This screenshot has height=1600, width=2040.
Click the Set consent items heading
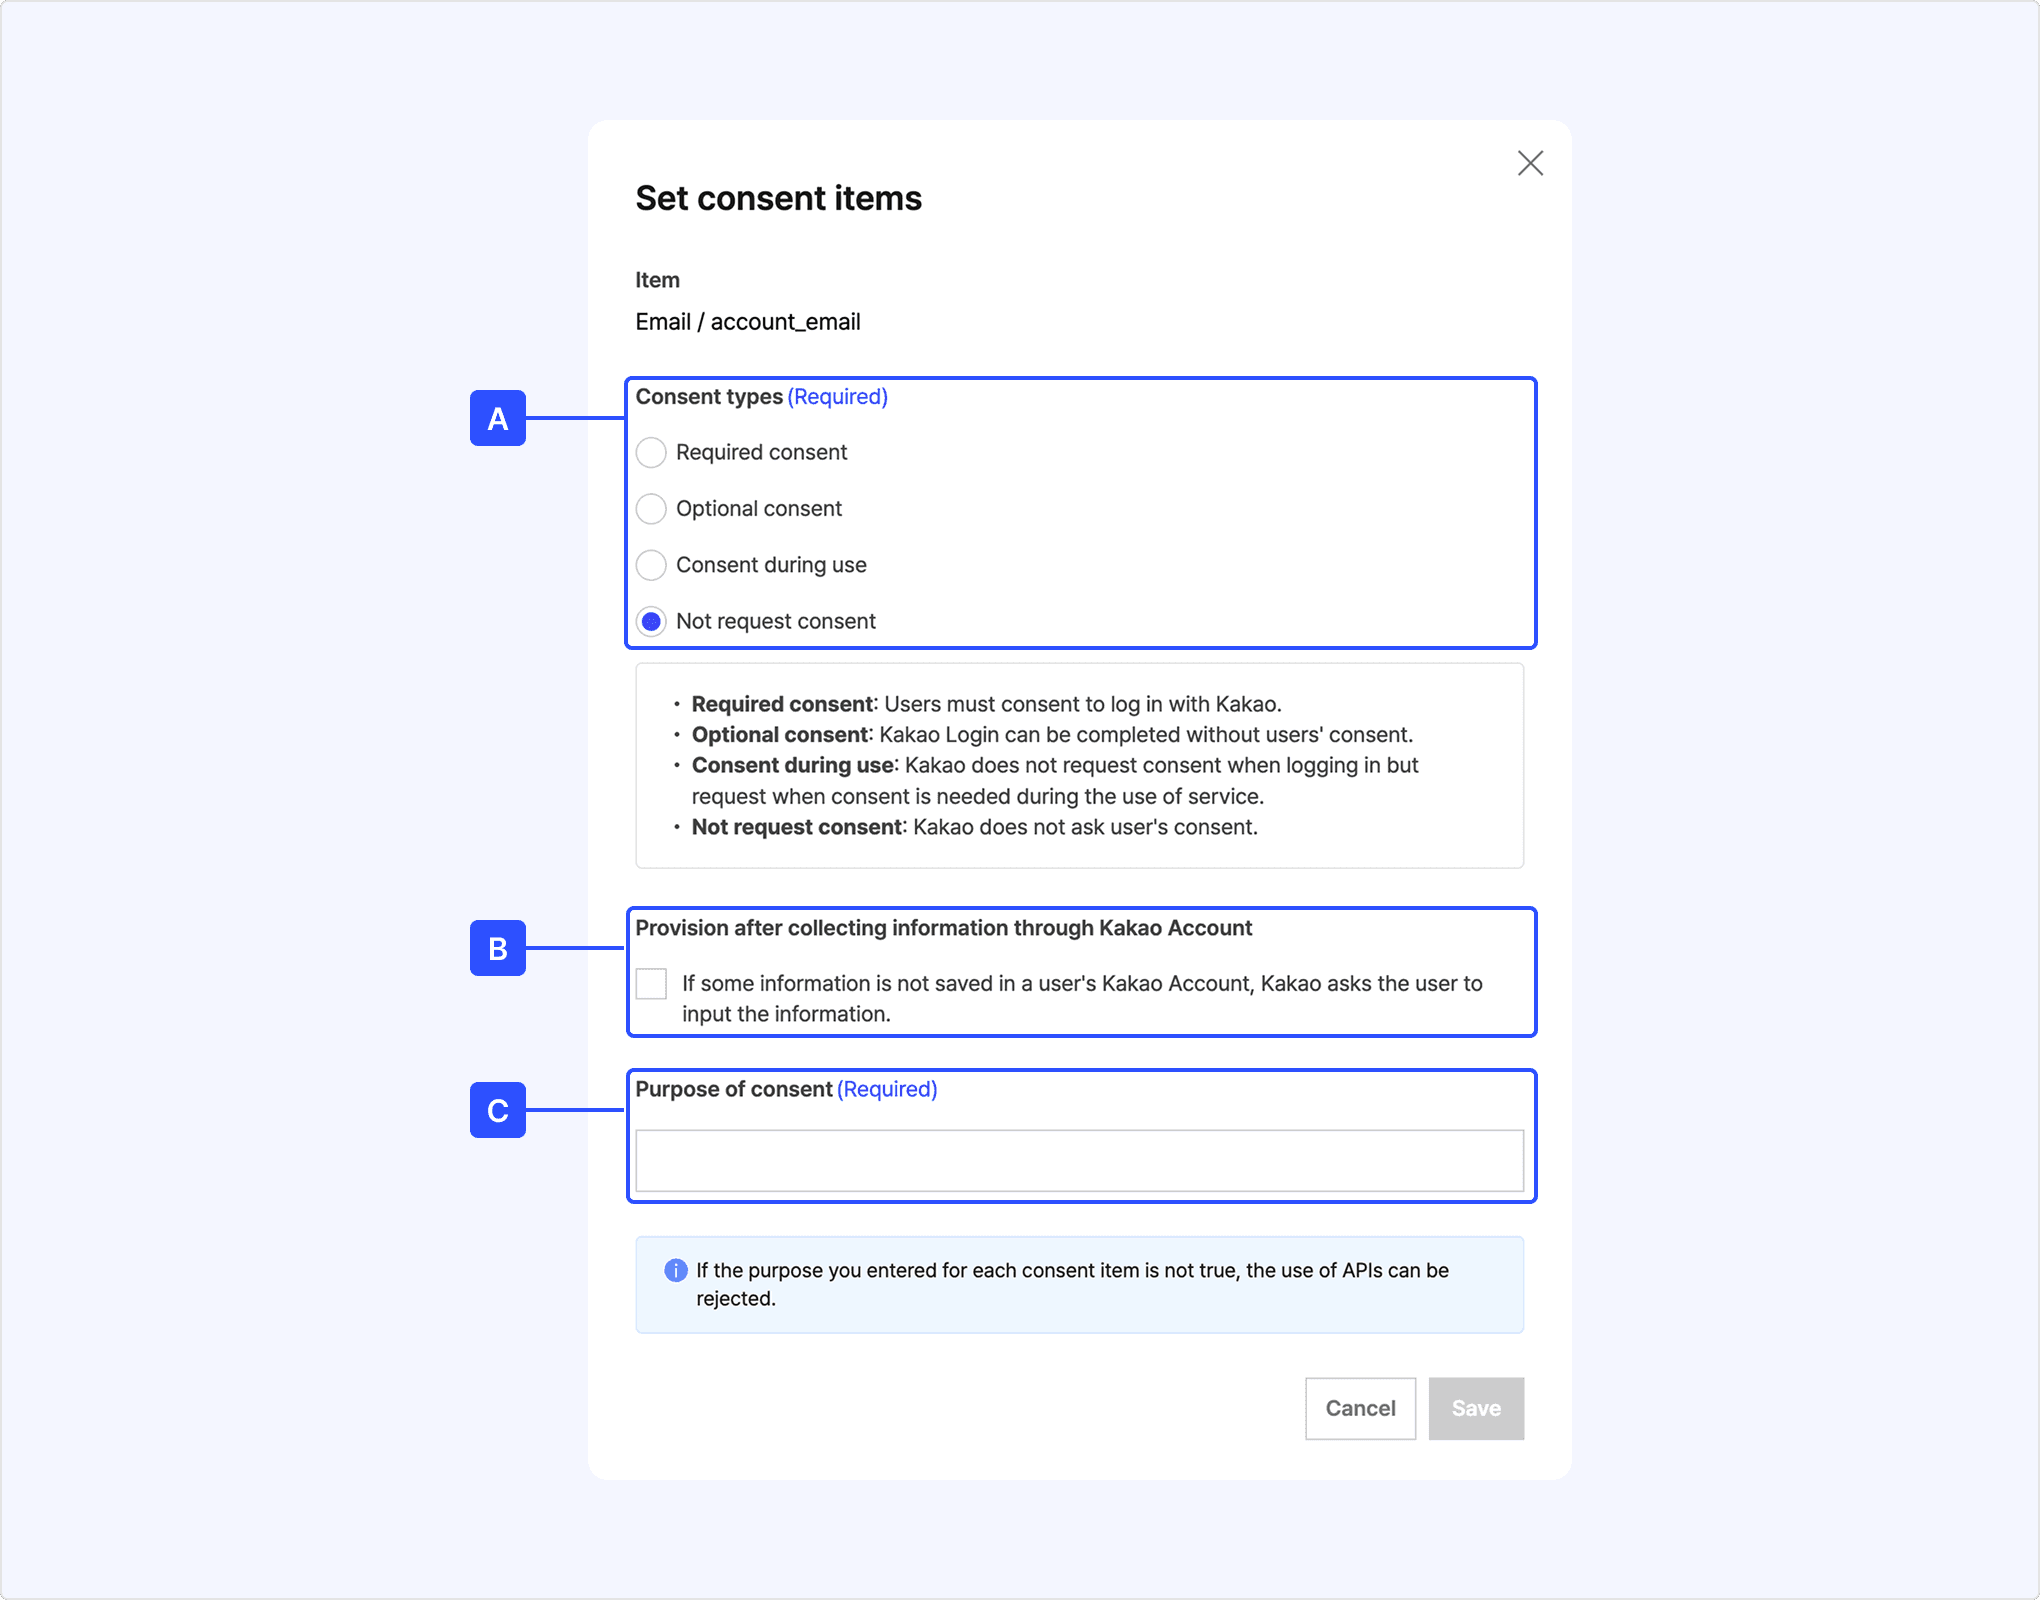(x=778, y=198)
